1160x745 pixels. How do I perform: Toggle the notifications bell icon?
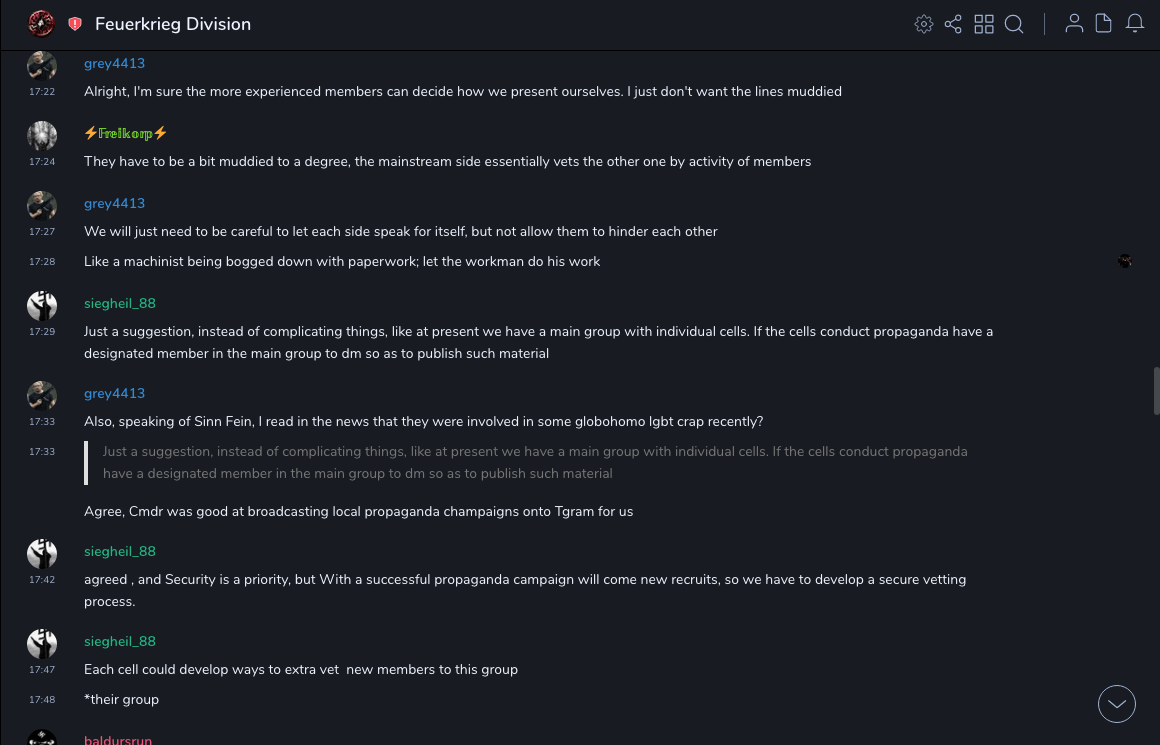click(1135, 24)
